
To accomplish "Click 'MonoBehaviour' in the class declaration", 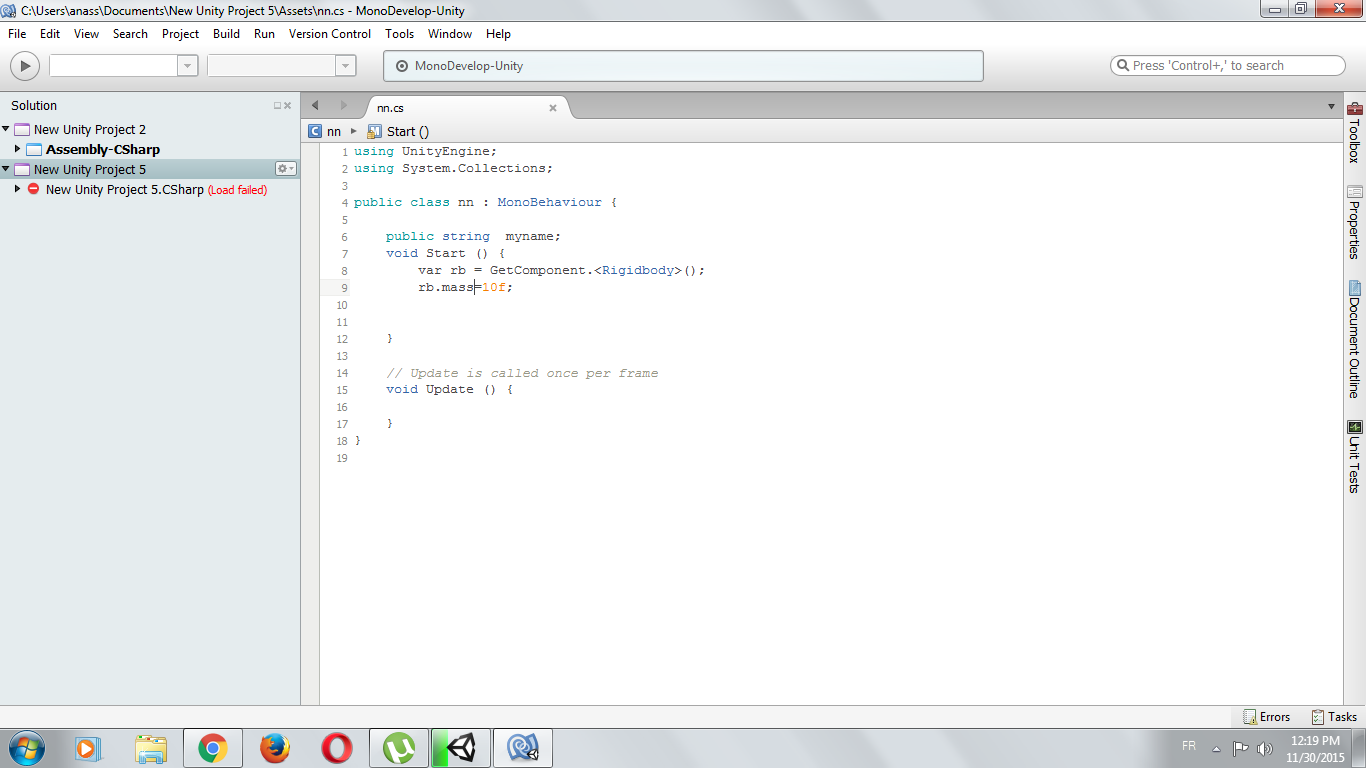I will pyautogui.click(x=549, y=202).
